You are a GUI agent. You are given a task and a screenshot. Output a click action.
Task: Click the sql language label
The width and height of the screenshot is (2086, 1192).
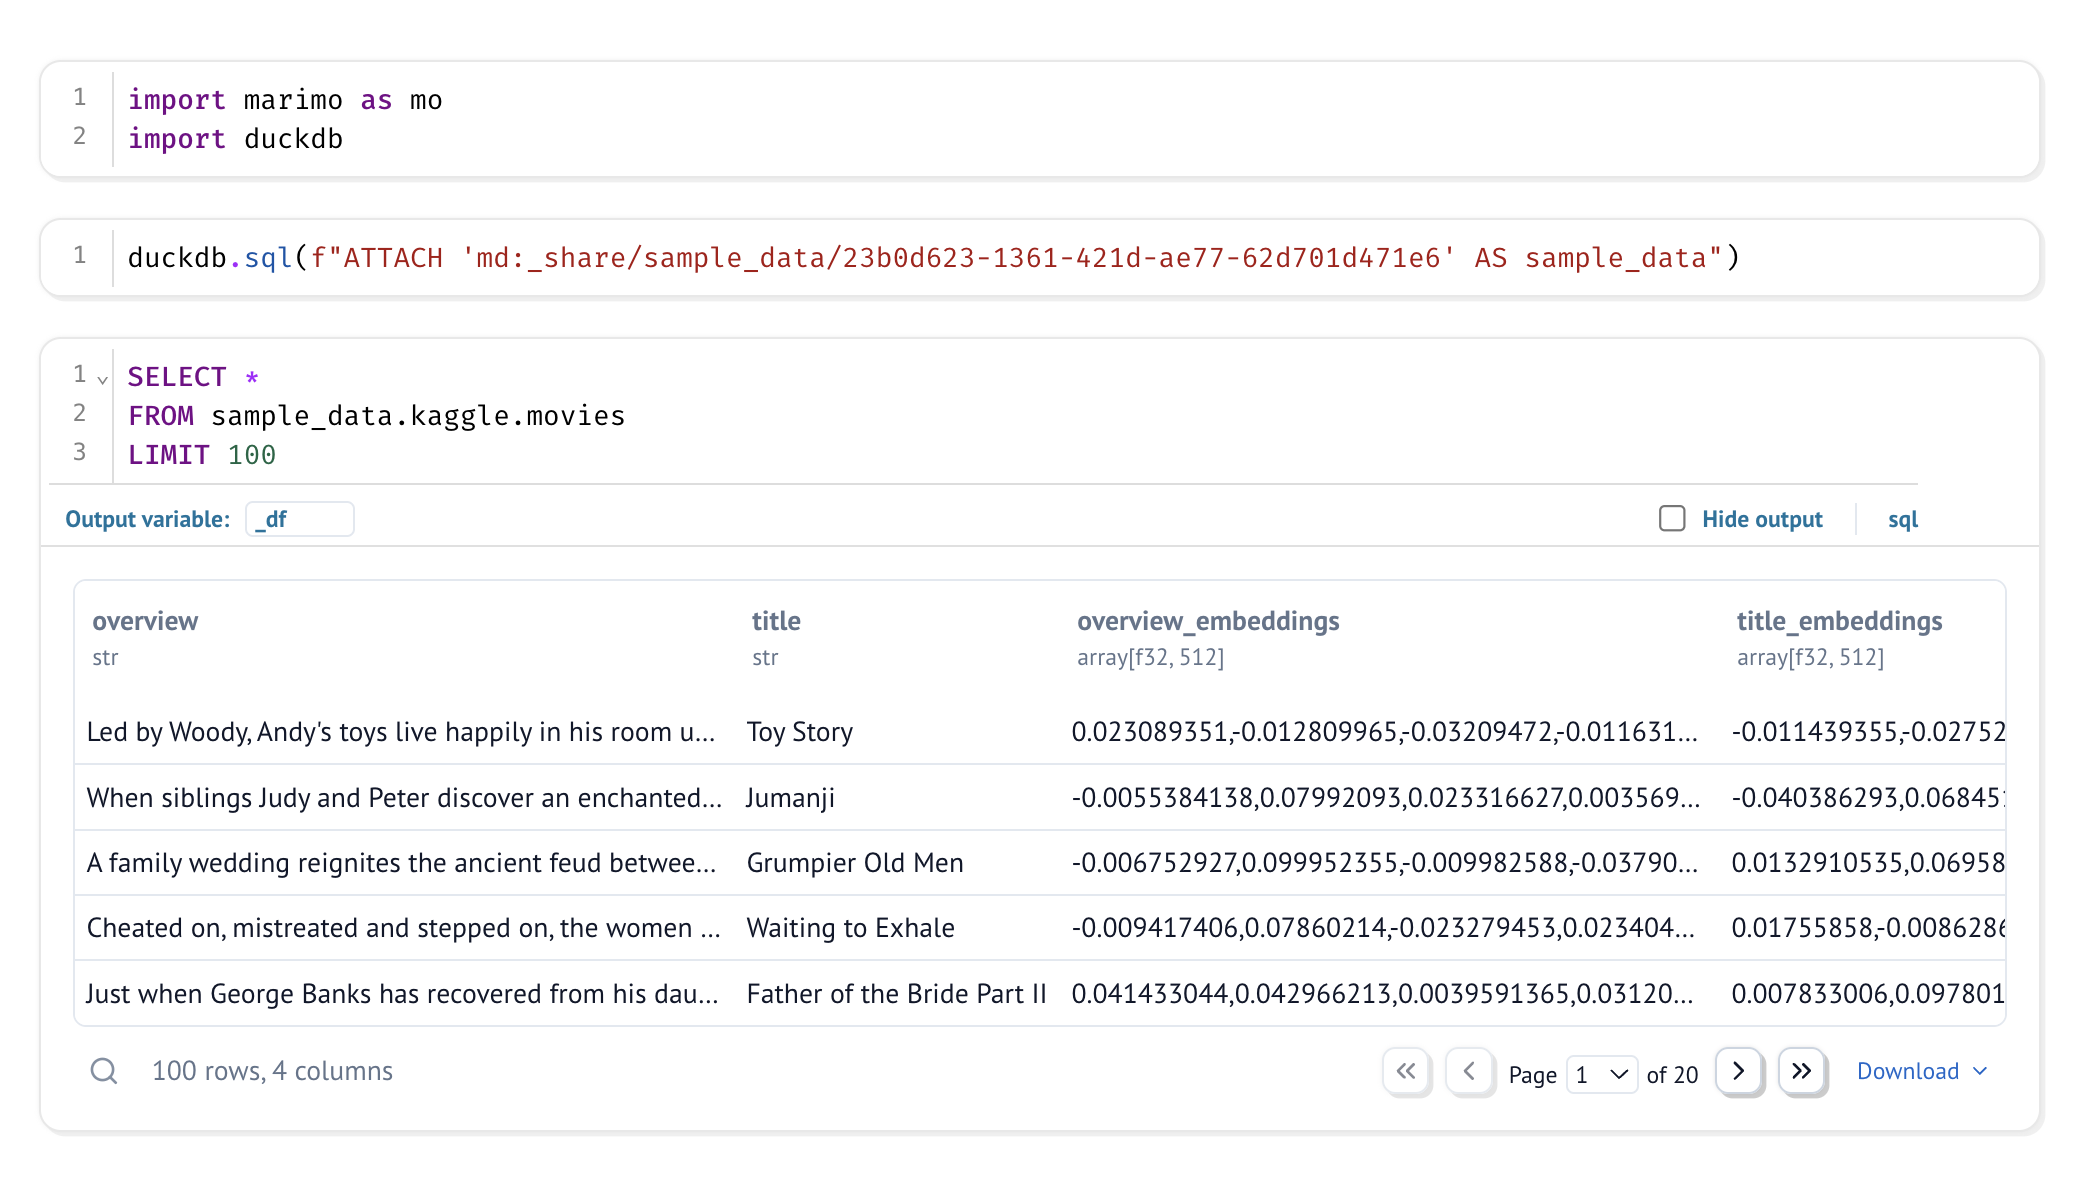pyautogui.click(x=1902, y=519)
